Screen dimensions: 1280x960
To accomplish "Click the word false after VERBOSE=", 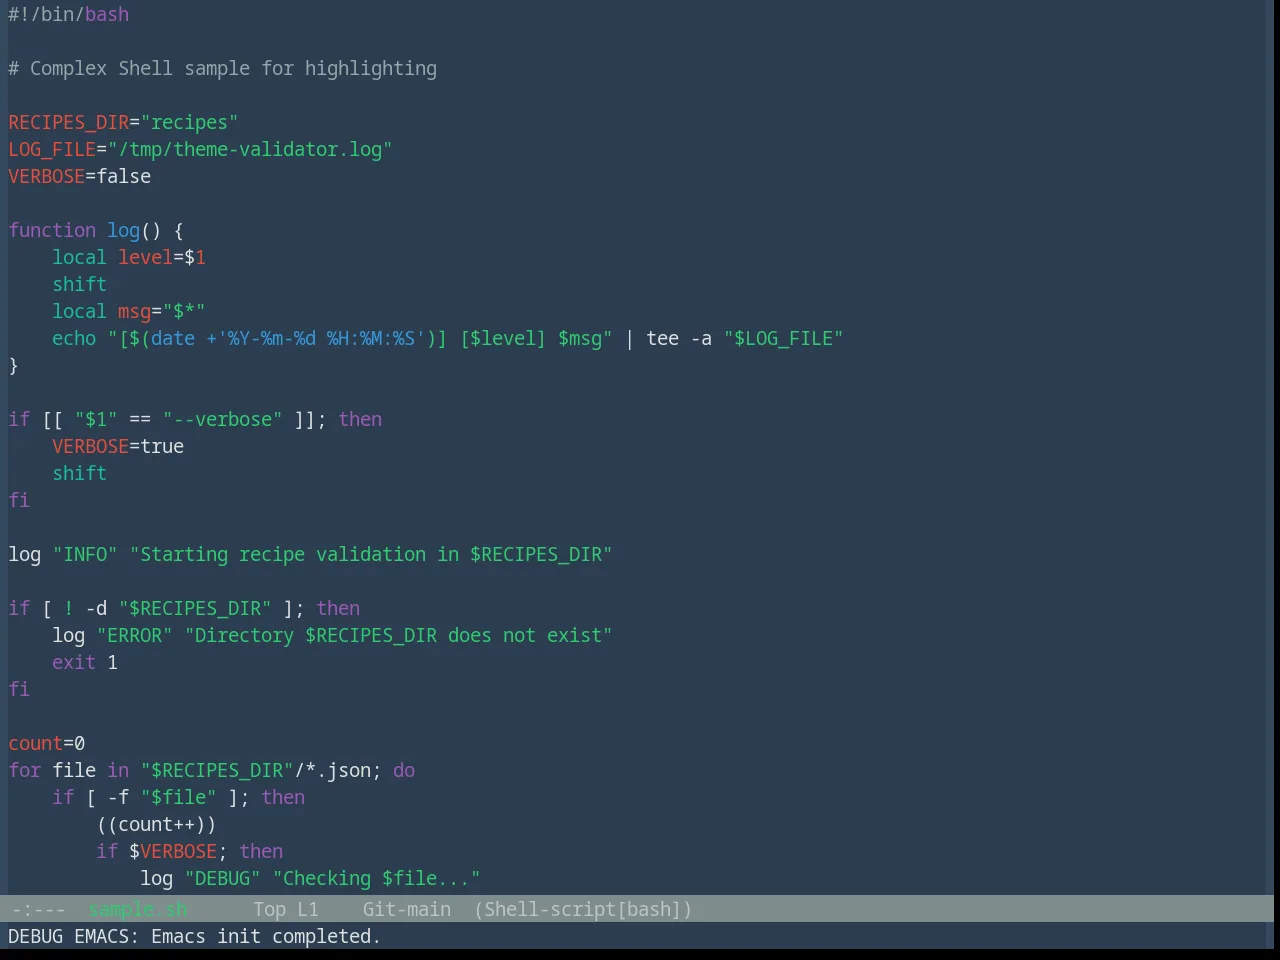I will pos(124,176).
